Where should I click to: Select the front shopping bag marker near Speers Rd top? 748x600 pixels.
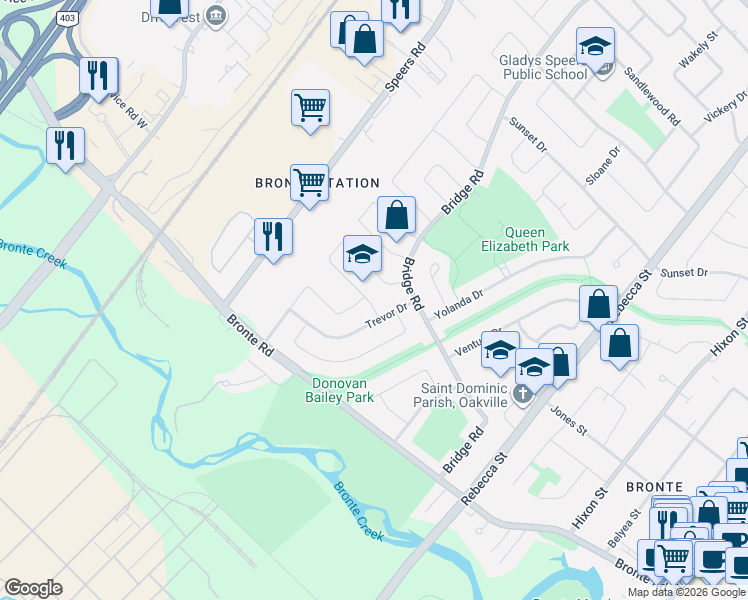click(x=364, y=42)
